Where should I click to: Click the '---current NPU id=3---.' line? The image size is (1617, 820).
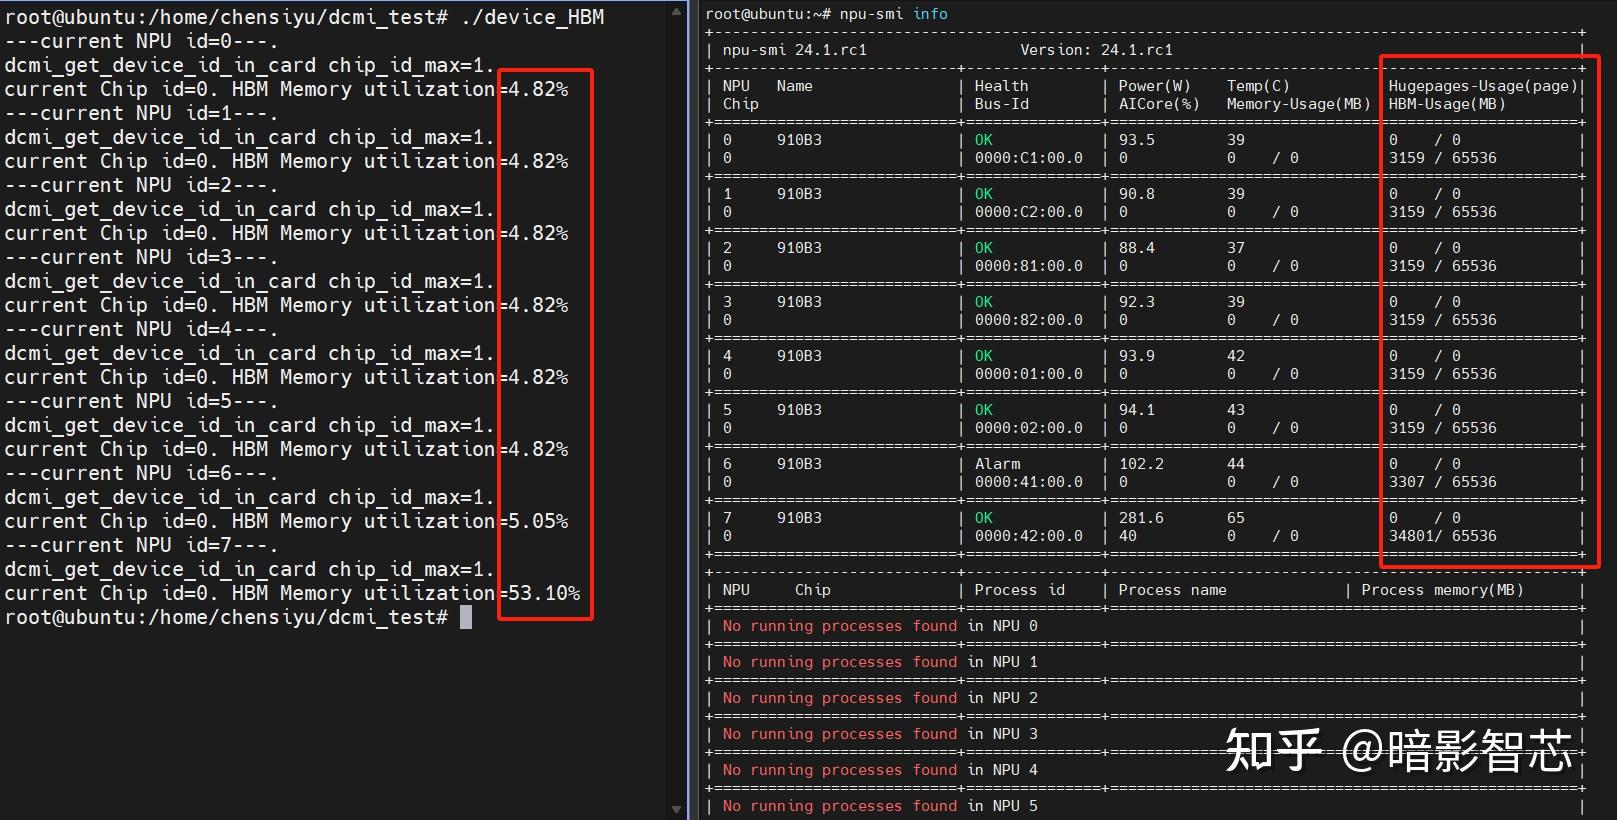(141, 257)
